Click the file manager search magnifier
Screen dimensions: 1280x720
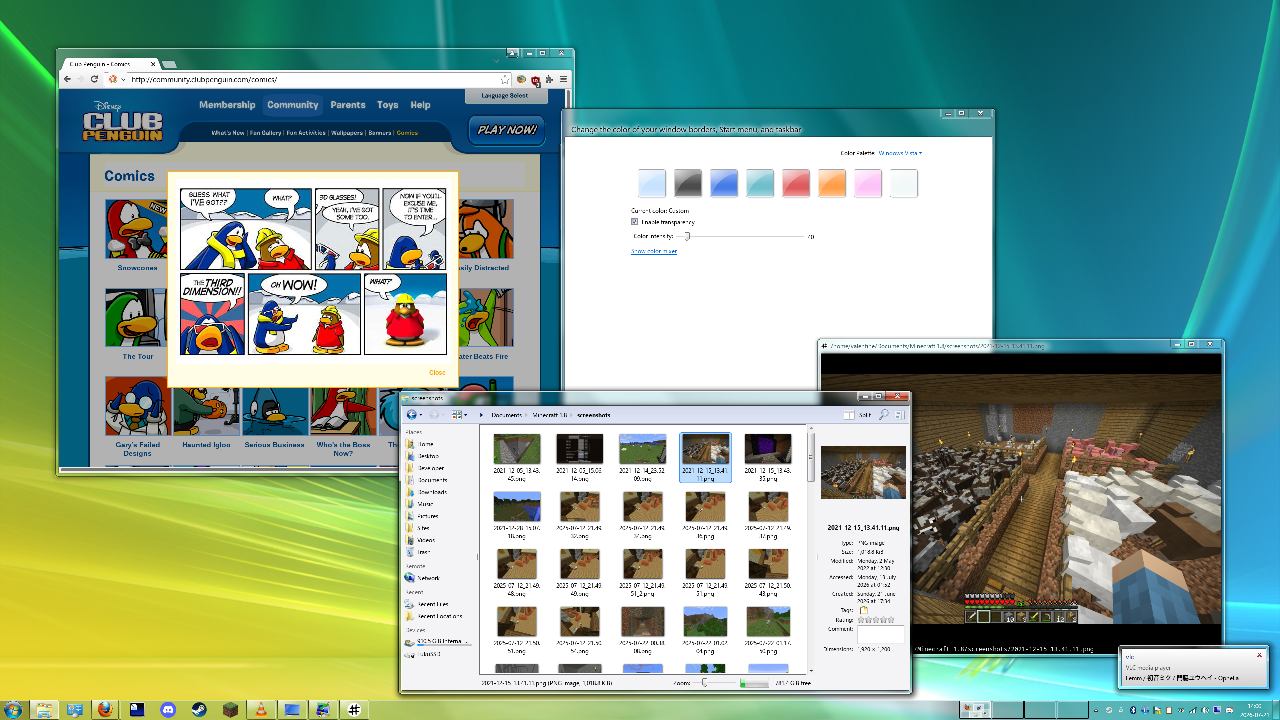pos(884,414)
